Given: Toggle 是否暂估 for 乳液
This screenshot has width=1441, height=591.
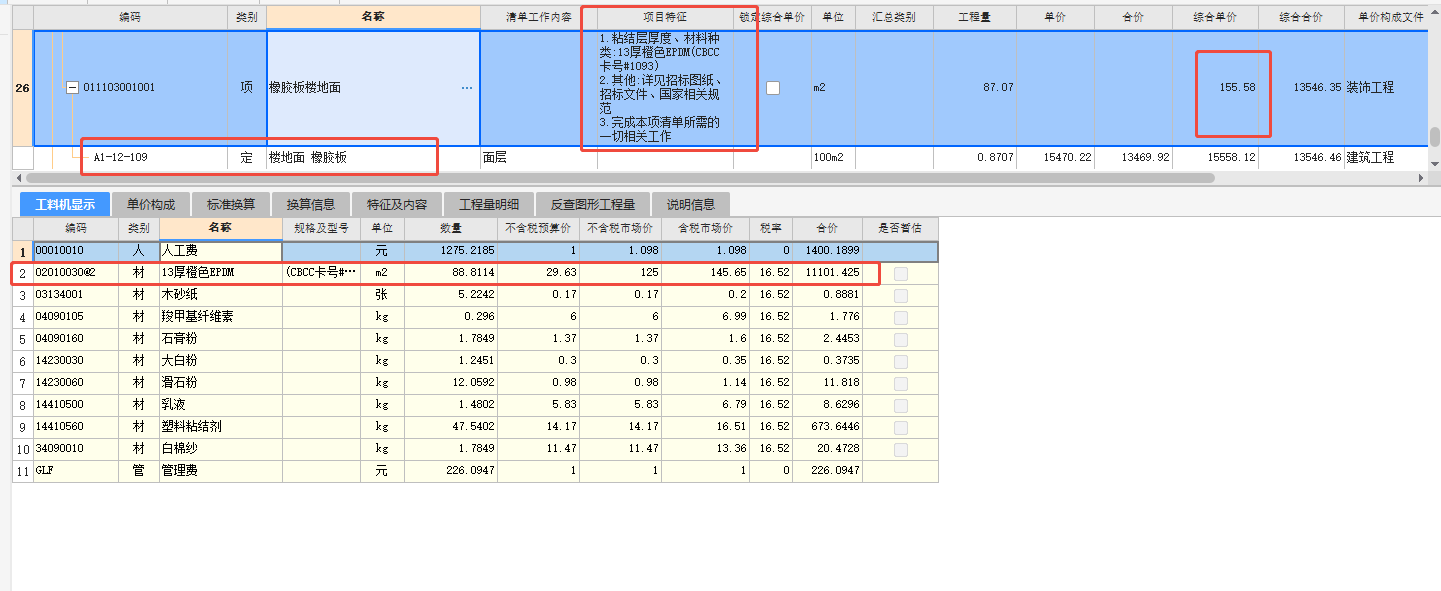Looking at the screenshot, I should [x=901, y=405].
